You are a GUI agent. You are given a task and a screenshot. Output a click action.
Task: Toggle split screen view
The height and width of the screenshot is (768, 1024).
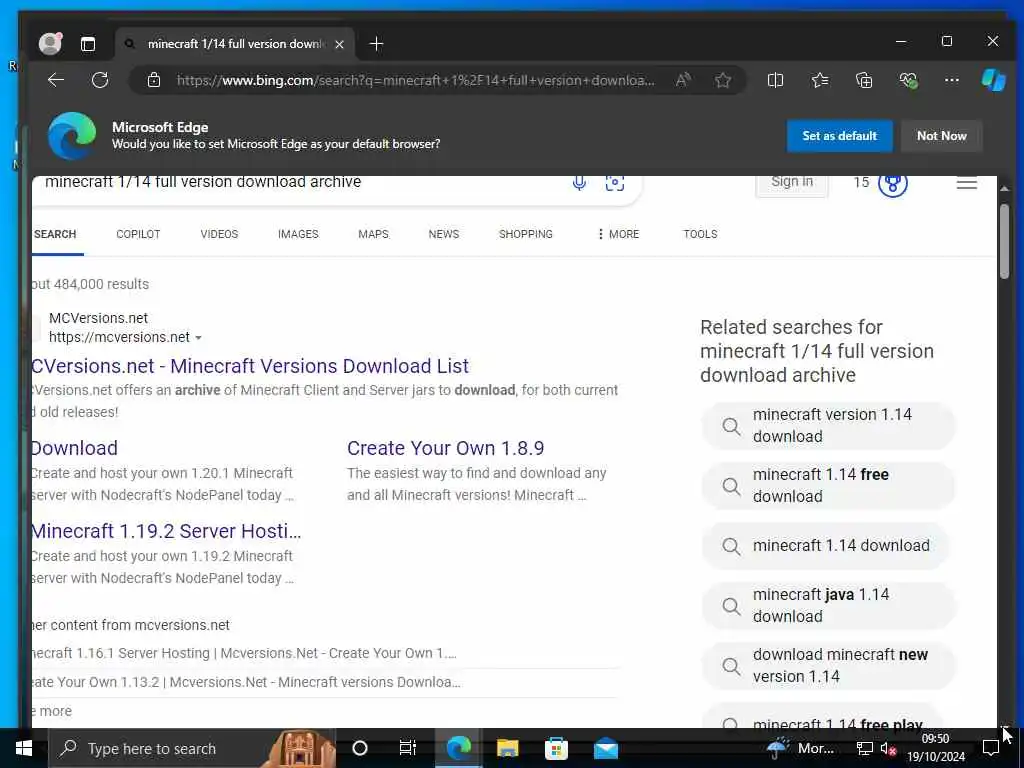tap(775, 80)
